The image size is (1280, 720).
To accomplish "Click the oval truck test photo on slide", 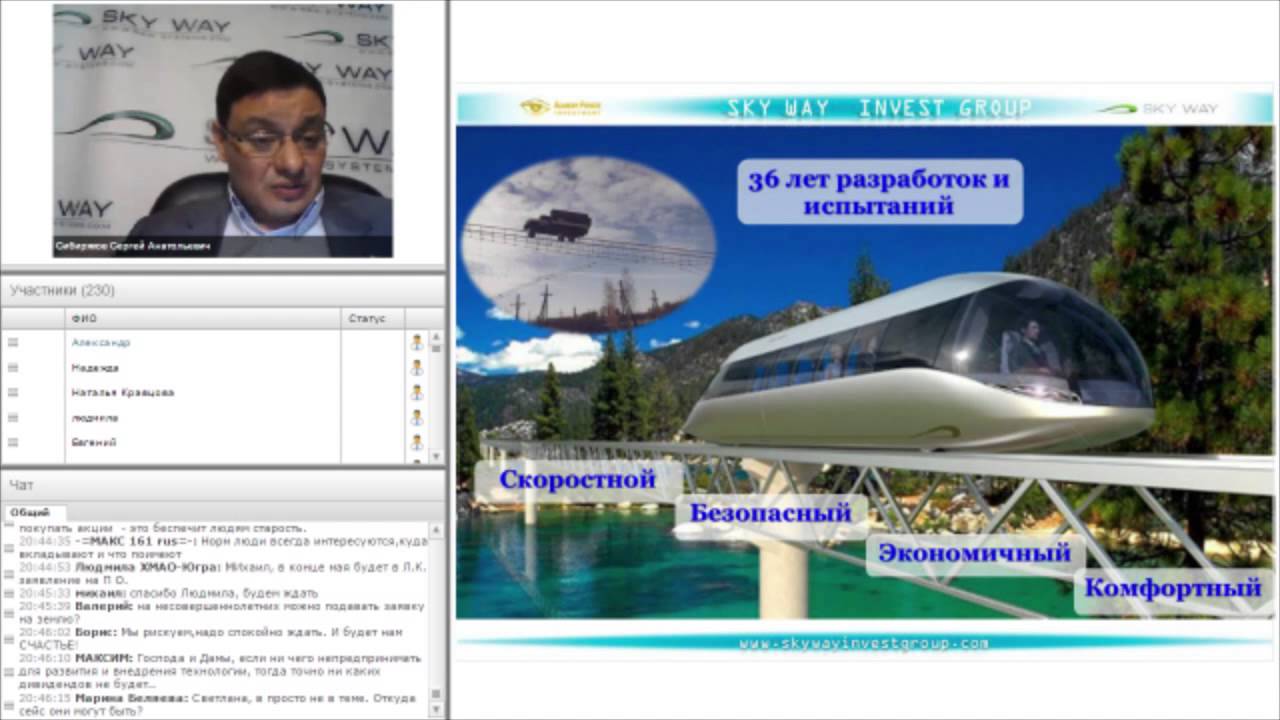I will pos(588,244).
